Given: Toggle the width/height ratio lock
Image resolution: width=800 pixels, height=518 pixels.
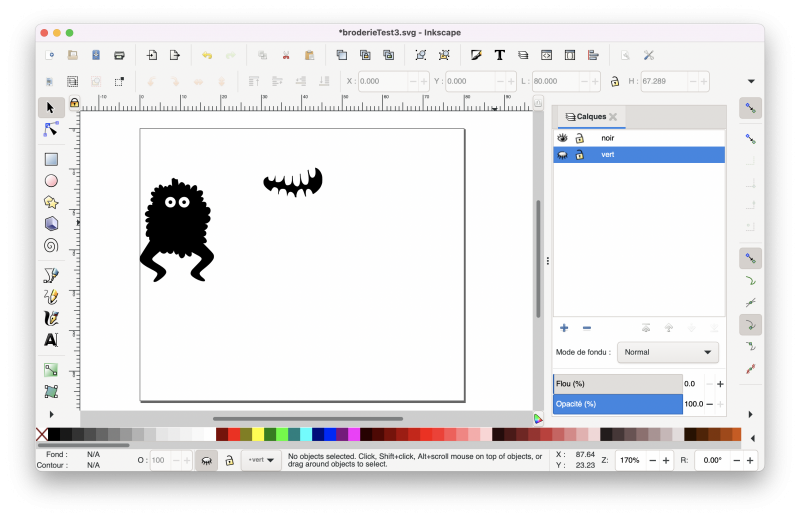Looking at the screenshot, I should [614, 82].
